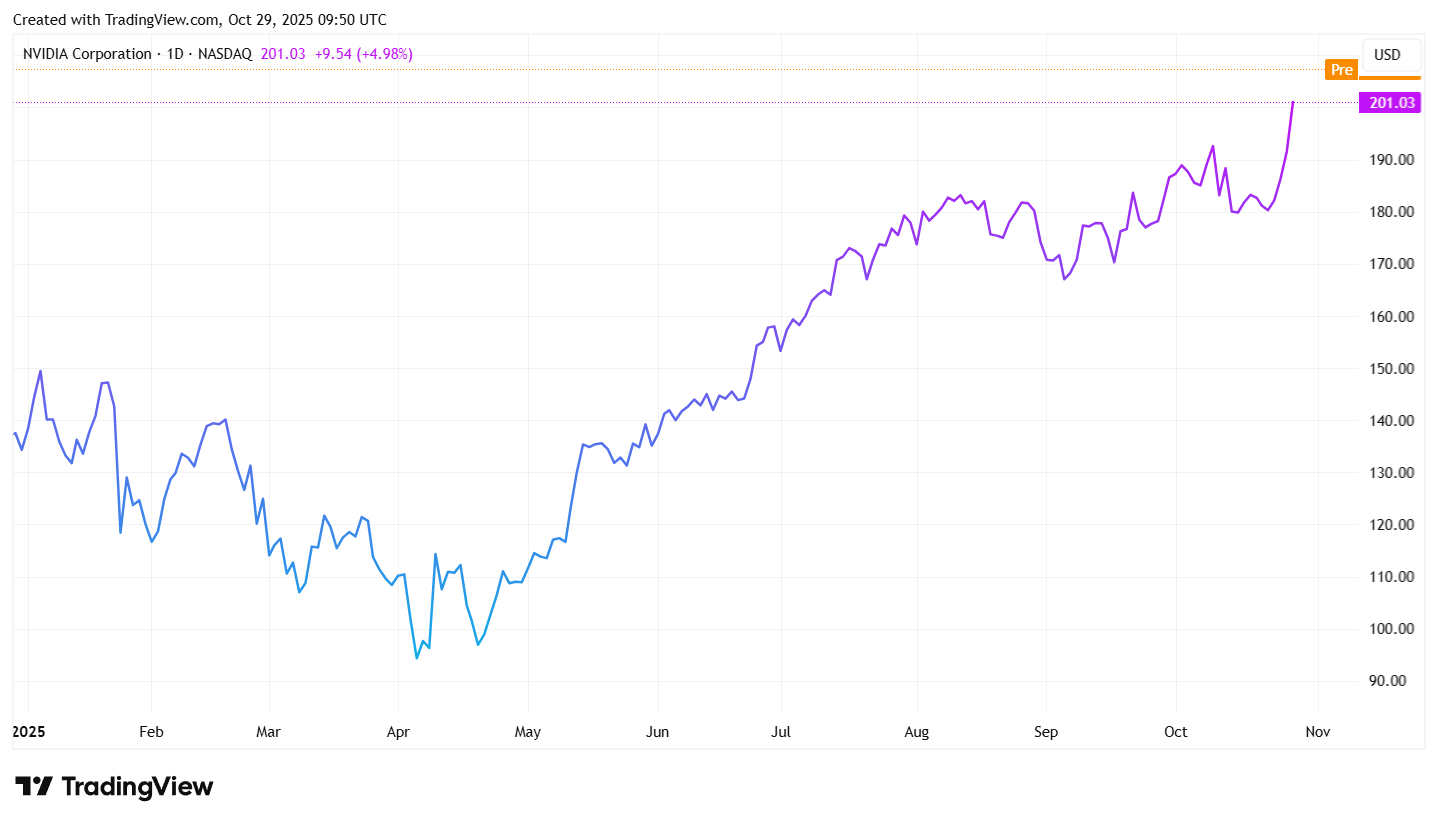Click the Nov marker on time axis

(1318, 732)
